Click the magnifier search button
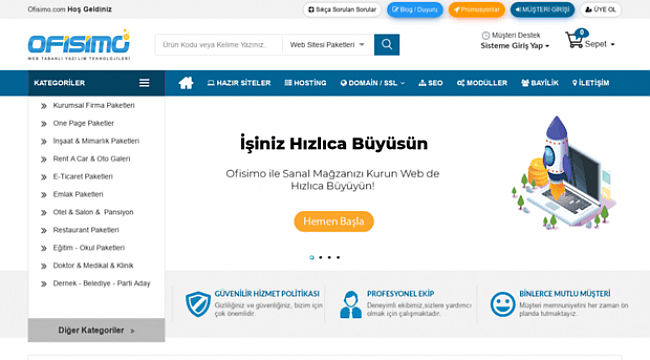The width and height of the screenshot is (650, 360). (x=387, y=45)
